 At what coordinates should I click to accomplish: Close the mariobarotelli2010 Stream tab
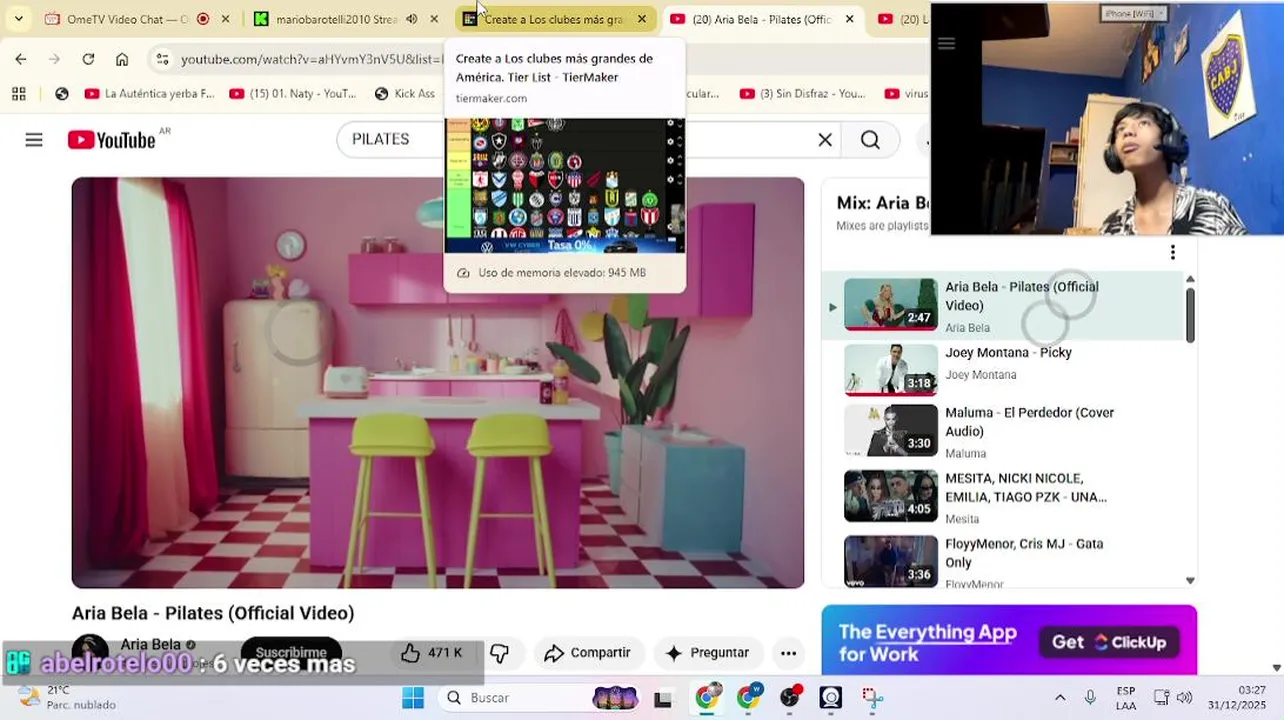[x=434, y=19]
